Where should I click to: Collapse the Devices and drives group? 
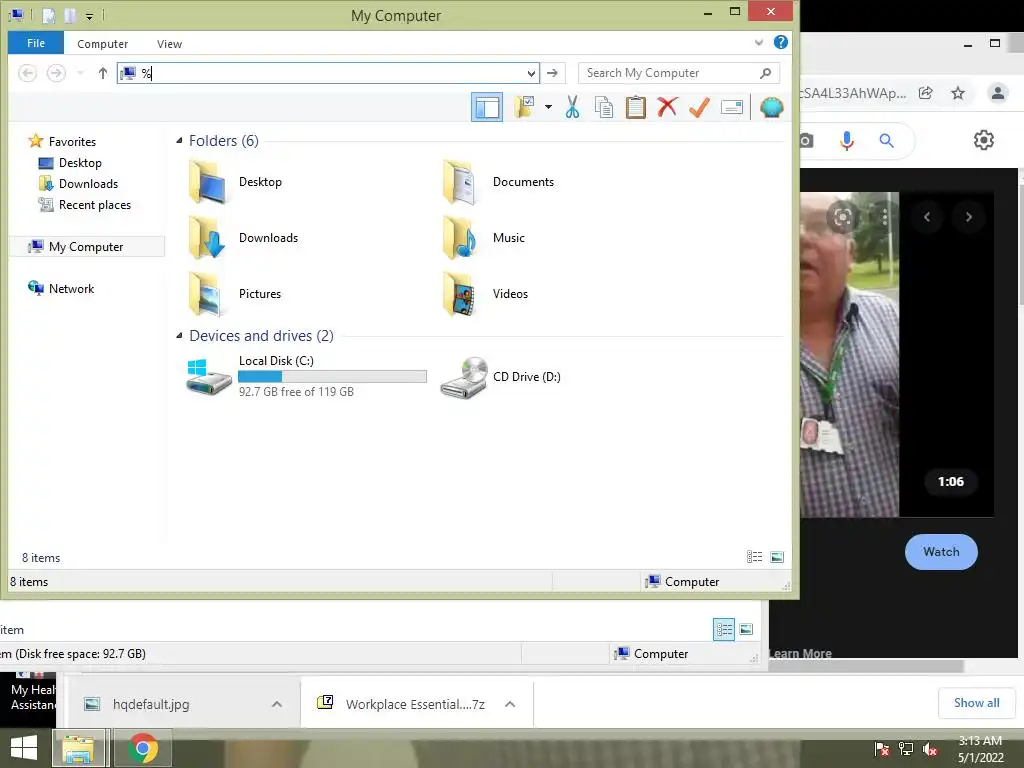point(179,336)
